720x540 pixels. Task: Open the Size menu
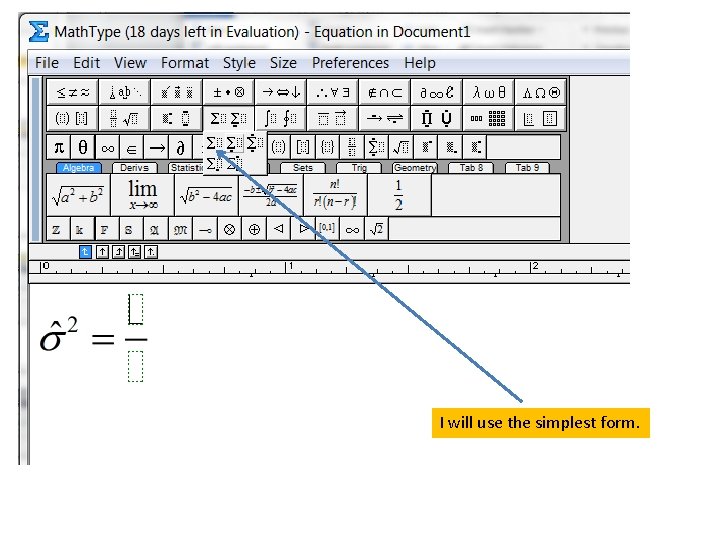coord(283,62)
